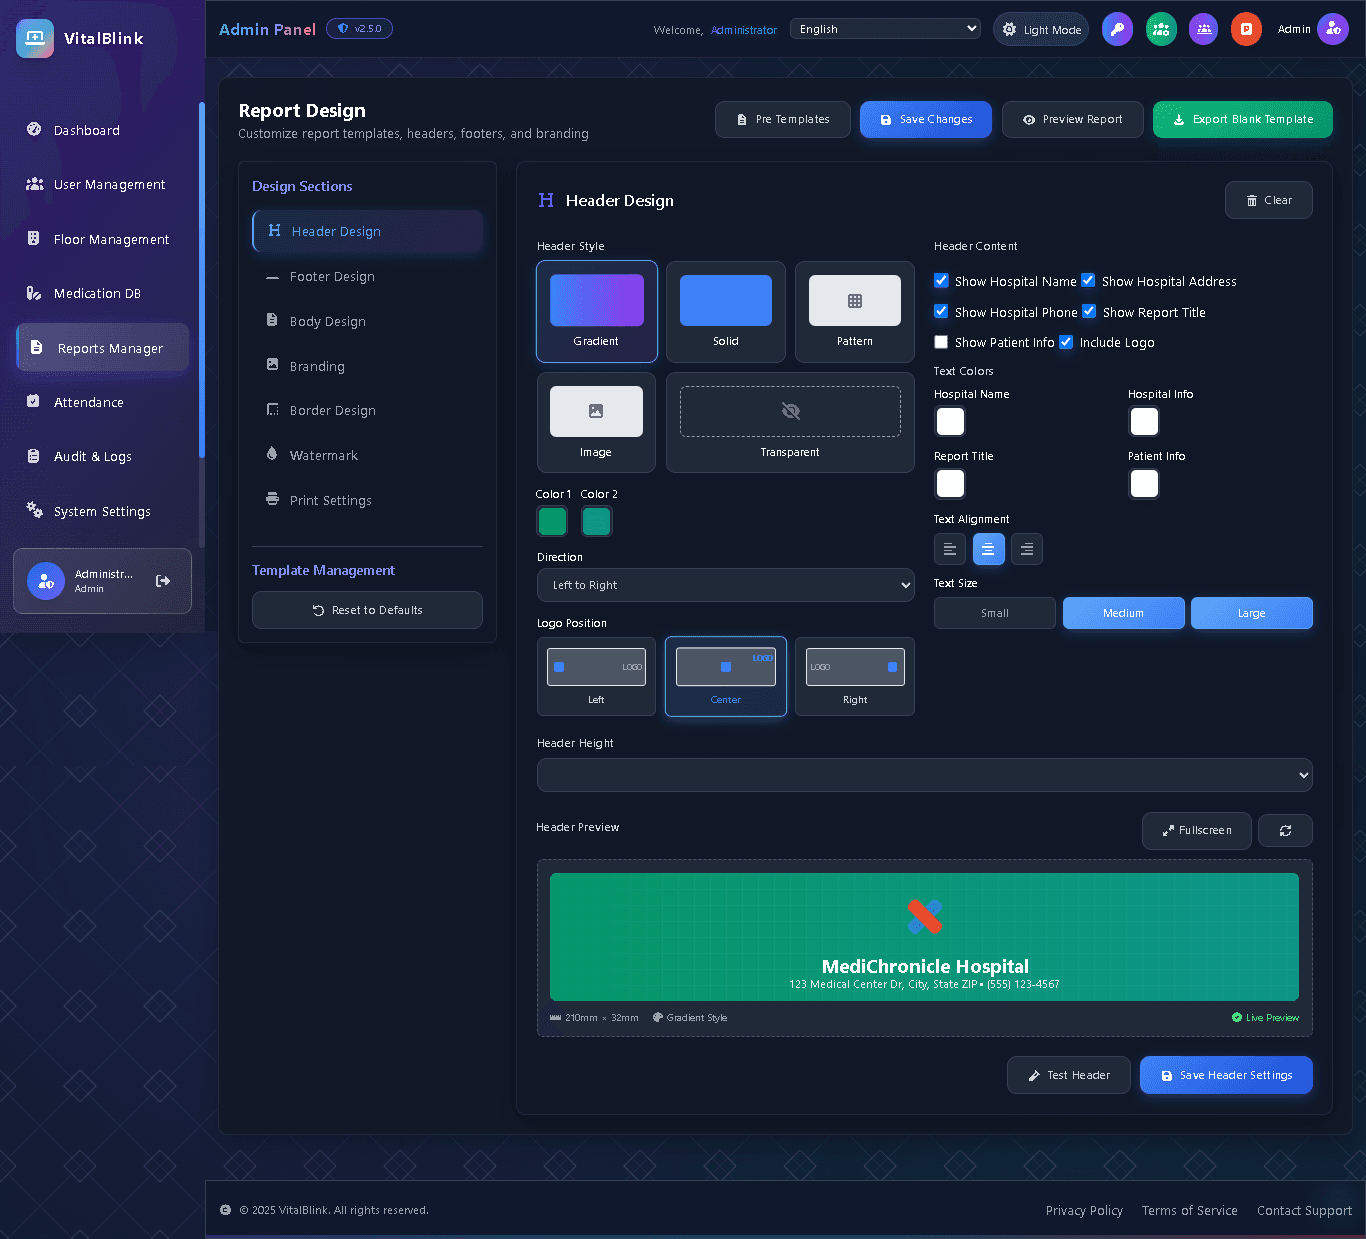Click the refresh icon next to Fullscreen
The width and height of the screenshot is (1366, 1239).
(1285, 830)
